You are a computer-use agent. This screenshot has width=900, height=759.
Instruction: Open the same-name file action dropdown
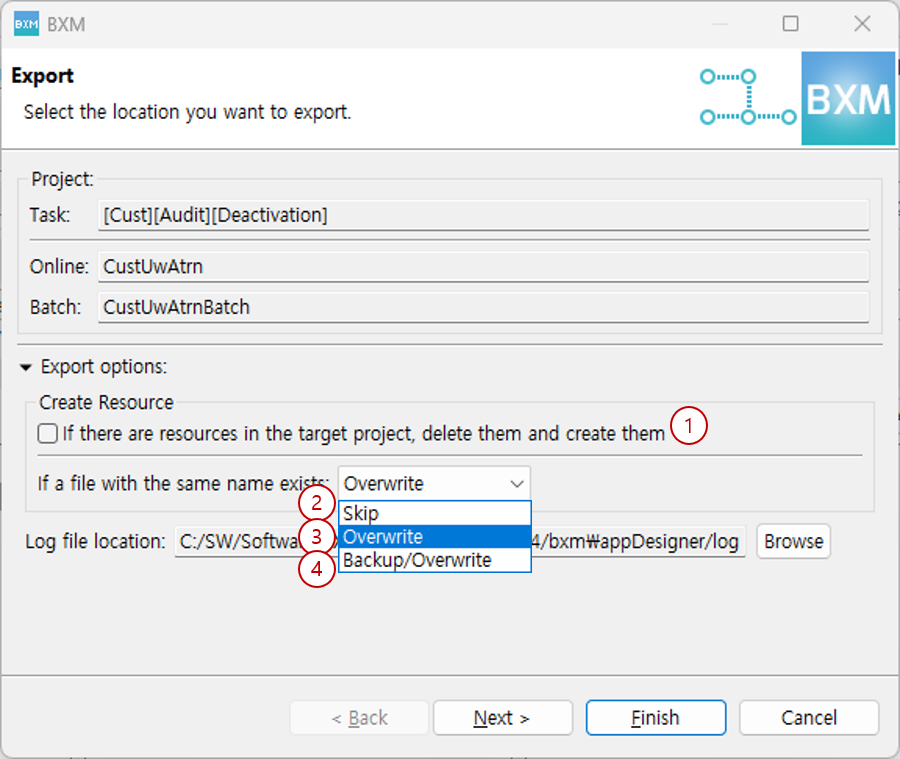tap(434, 484)
